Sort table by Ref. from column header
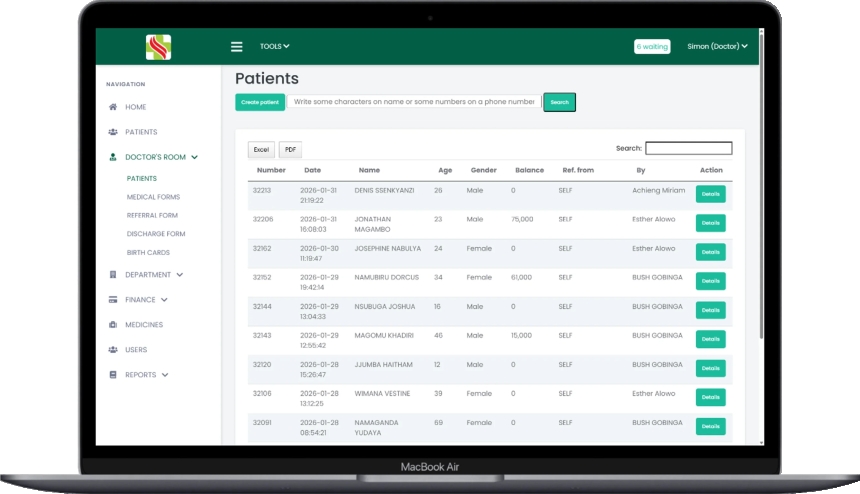The image size is (860, 494). pyautogui.click(x=578, y=170)
